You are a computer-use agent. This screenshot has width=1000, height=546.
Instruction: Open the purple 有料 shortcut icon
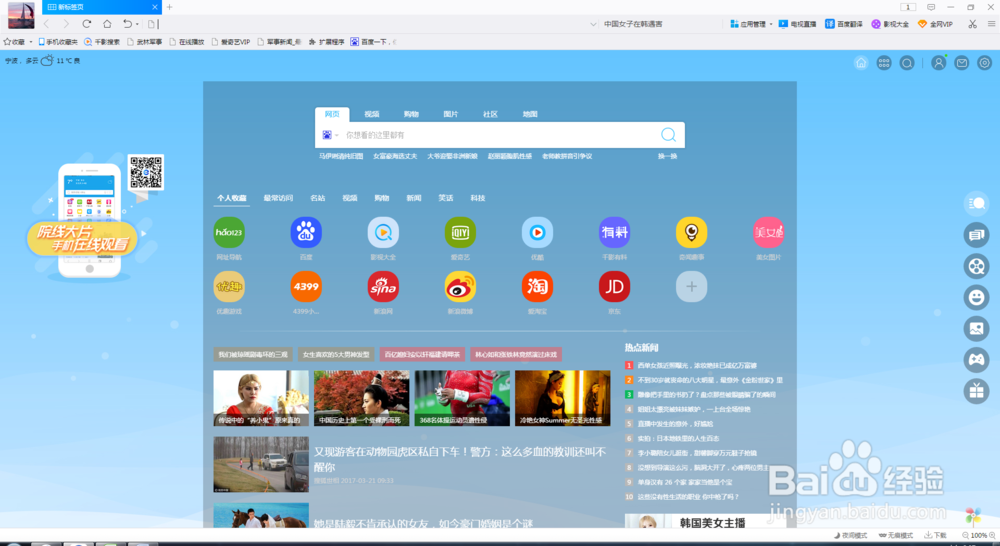pos(615,232)
